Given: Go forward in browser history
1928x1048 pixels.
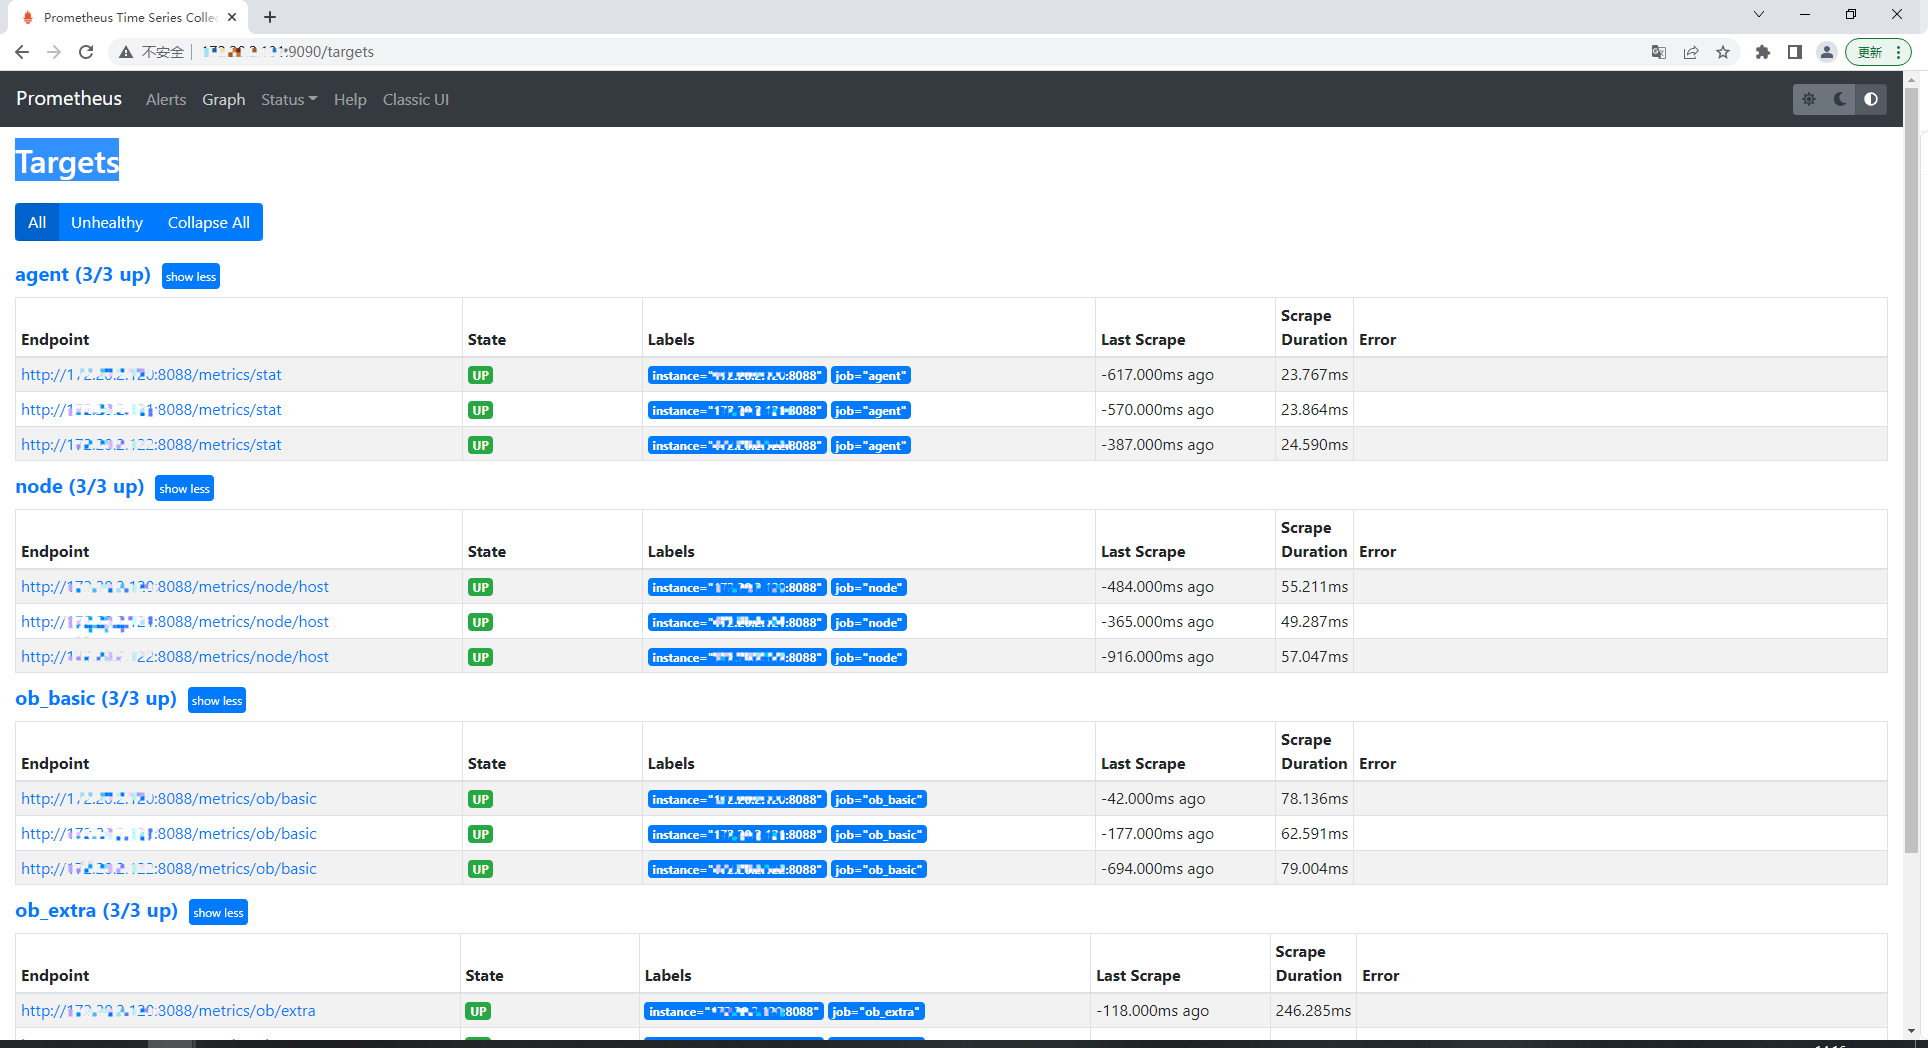Looking at the screenshot, I should click(x=54, y=52).
